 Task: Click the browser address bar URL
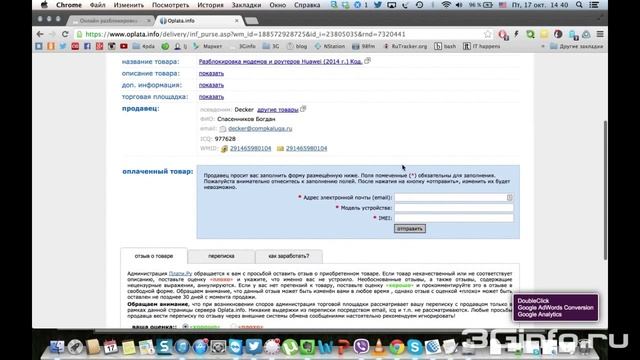click(245, 34)
